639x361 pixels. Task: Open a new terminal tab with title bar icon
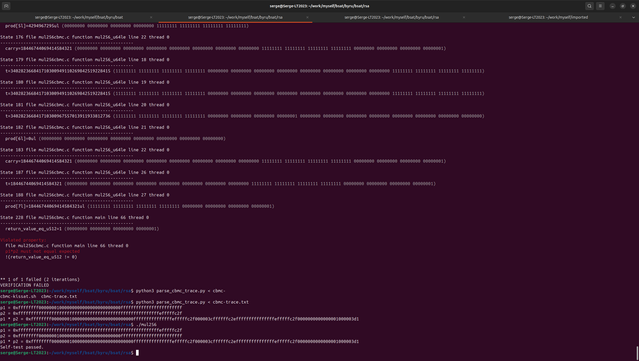click(x=6, y=6)
